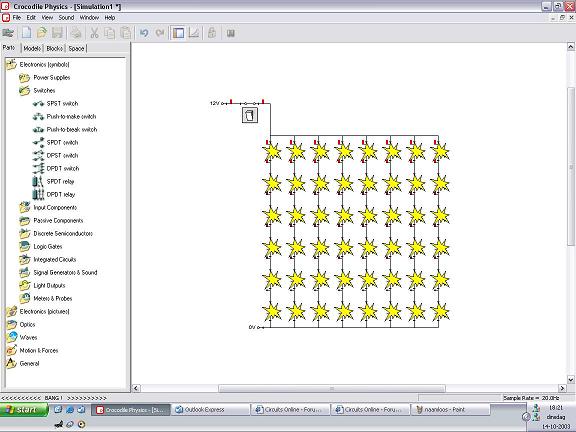Toggle the side panel toolbar icon

tap(178, 33)
